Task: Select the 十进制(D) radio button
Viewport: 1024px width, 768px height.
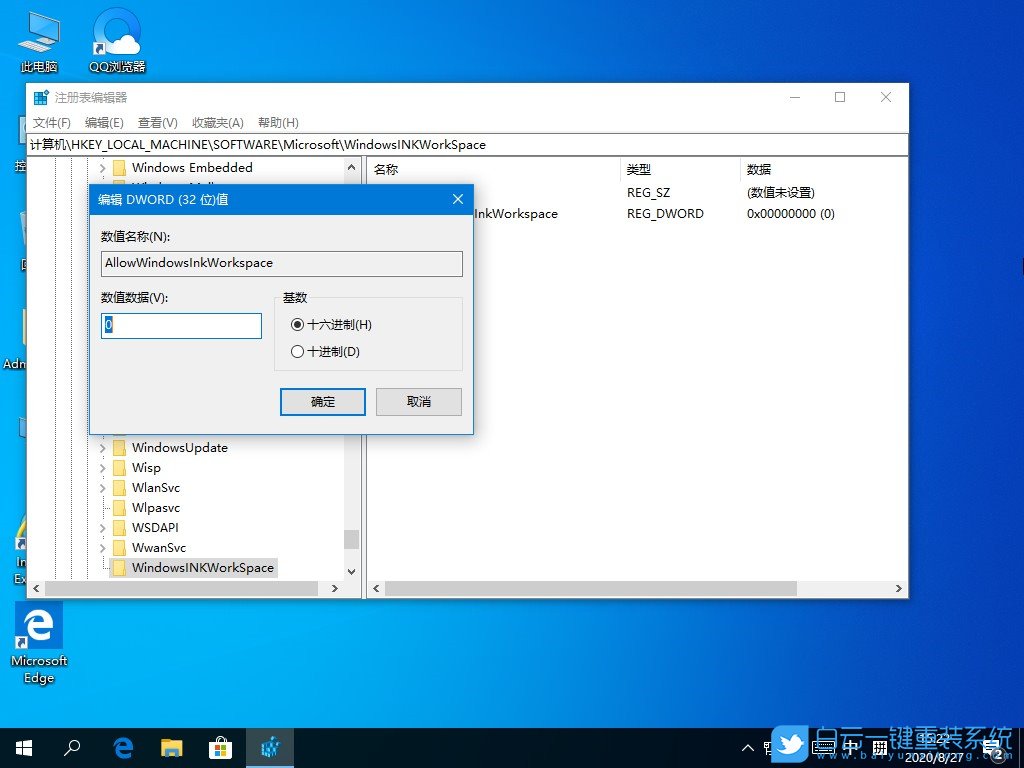Action: point(297,351)
